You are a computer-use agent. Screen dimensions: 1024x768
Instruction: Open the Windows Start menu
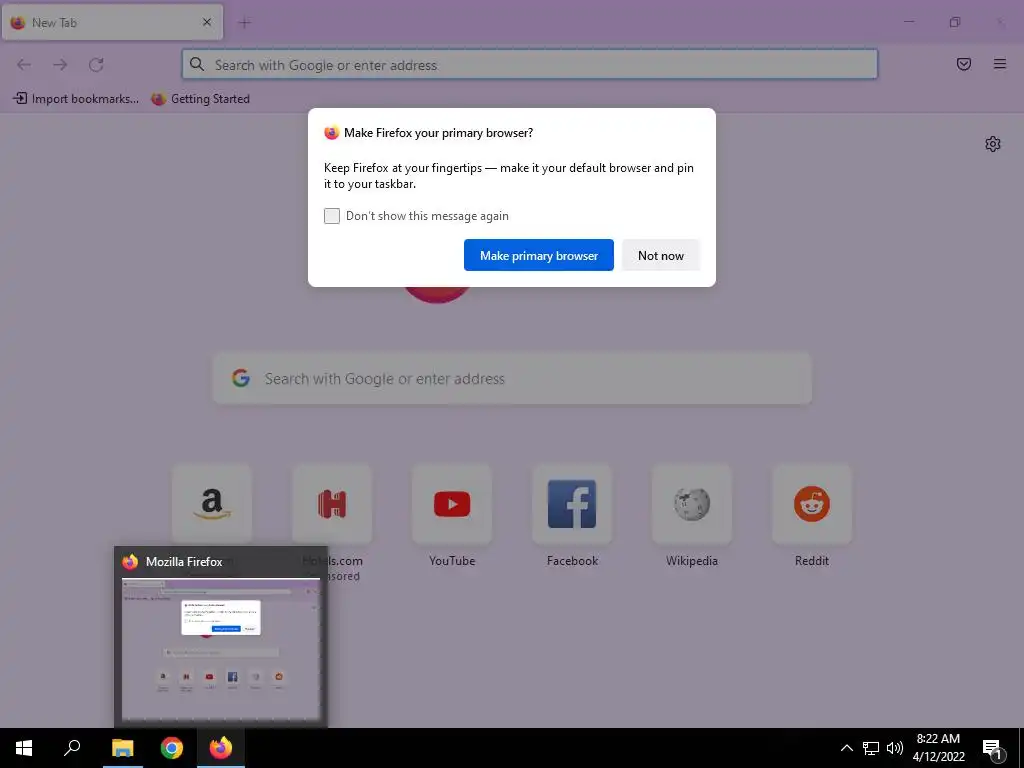24,748
